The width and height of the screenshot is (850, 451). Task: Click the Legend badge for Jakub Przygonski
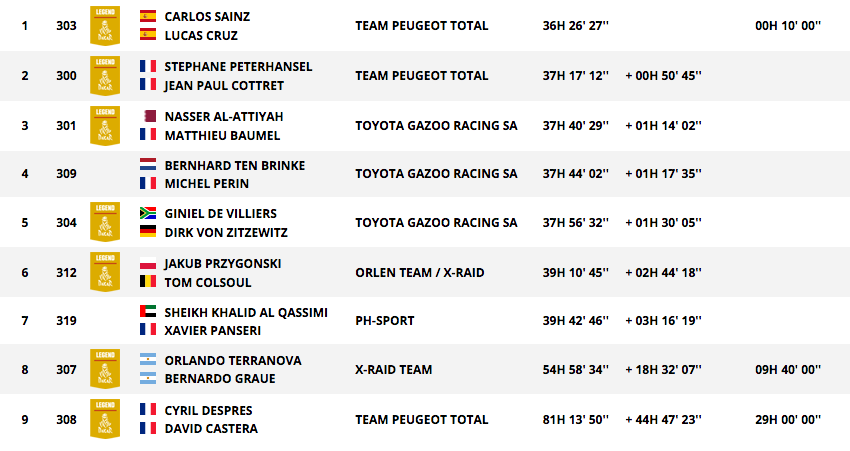point(105,272)
